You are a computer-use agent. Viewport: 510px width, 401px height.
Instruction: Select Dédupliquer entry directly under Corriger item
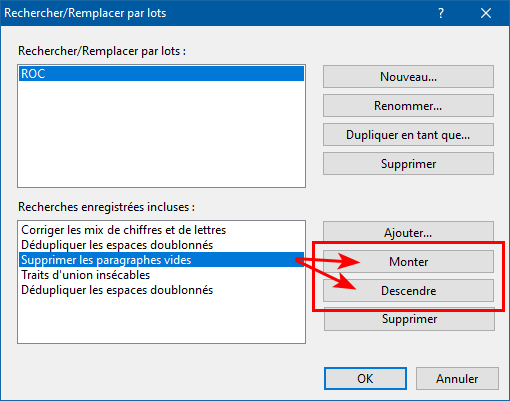(x=161, y=245)
